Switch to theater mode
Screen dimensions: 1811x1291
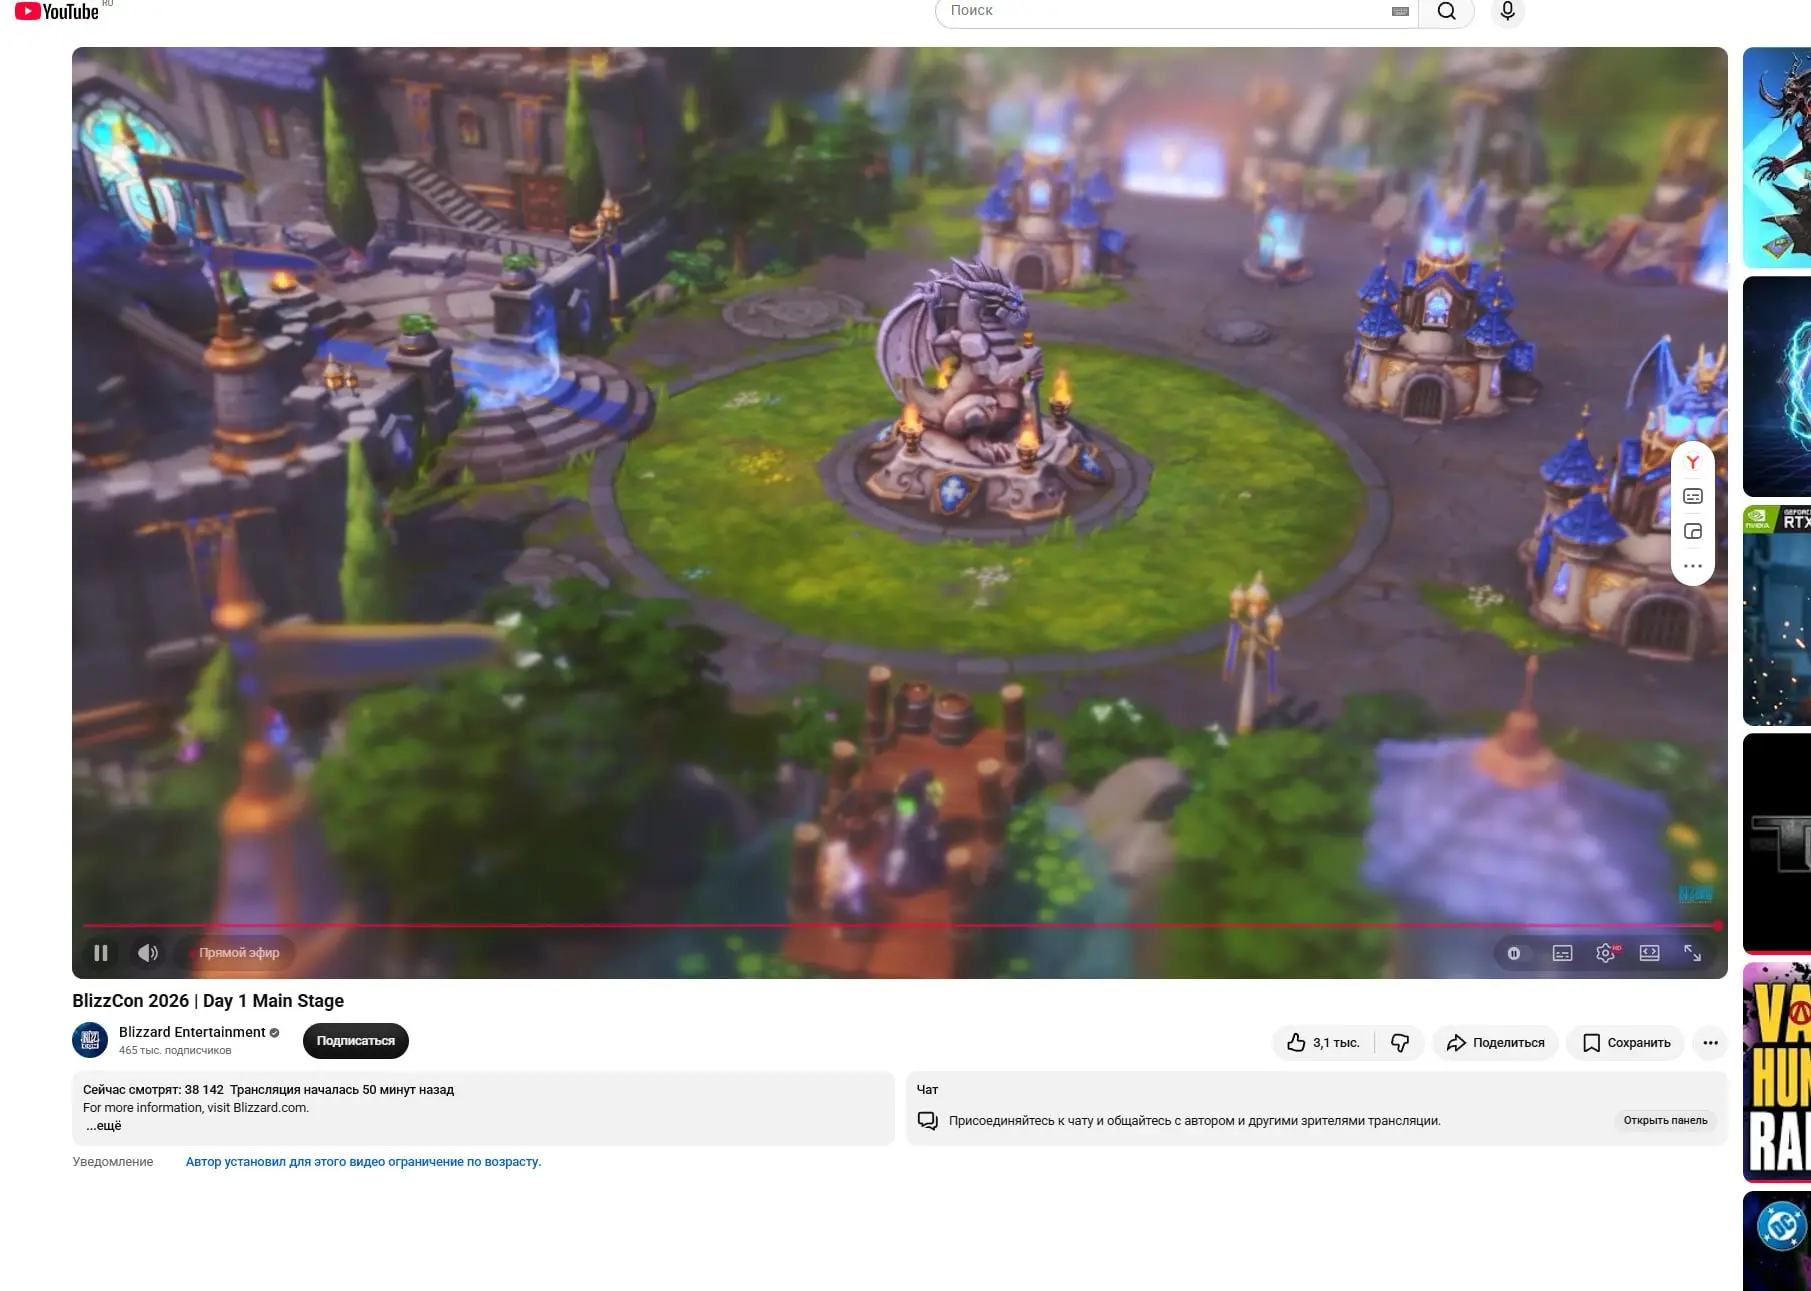tap(1650, 953)
